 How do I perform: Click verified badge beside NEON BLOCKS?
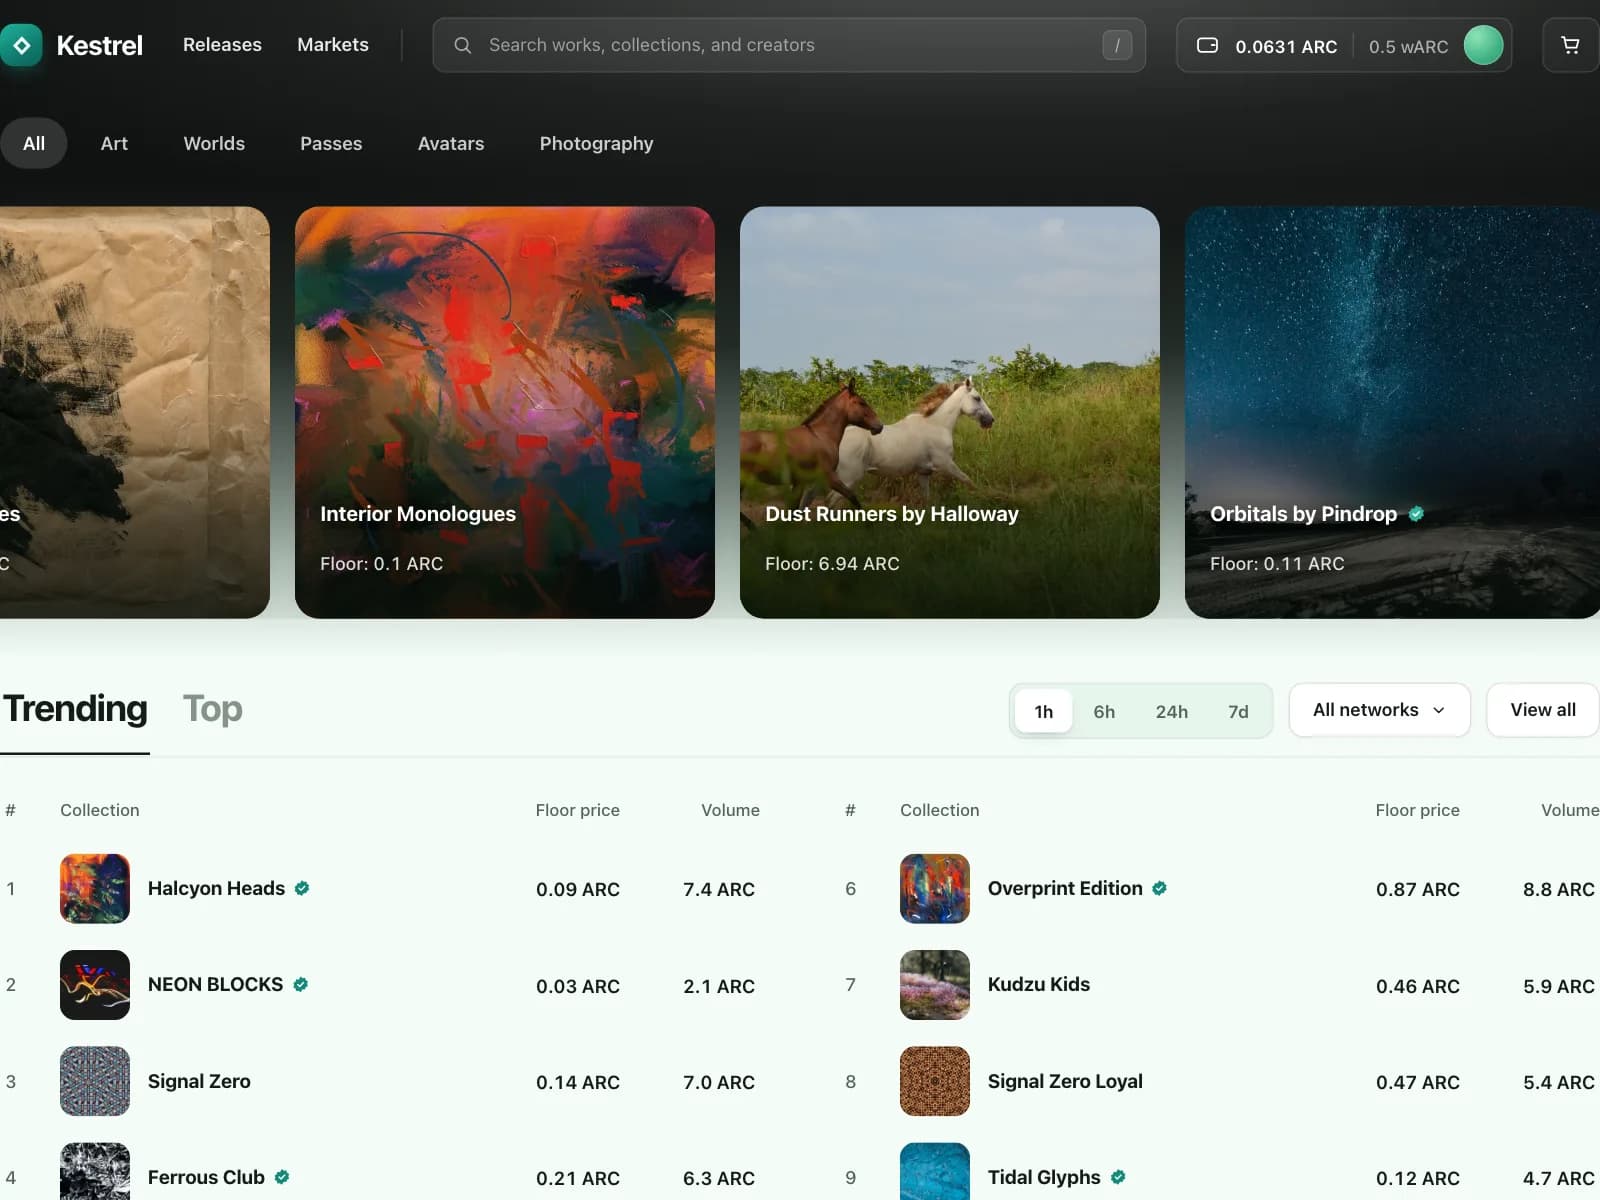click(300, 984)
